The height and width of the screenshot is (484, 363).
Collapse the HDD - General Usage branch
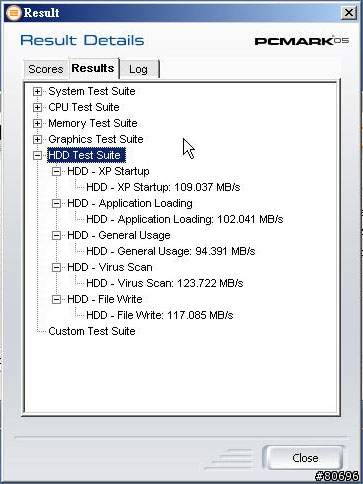(56, 235)
